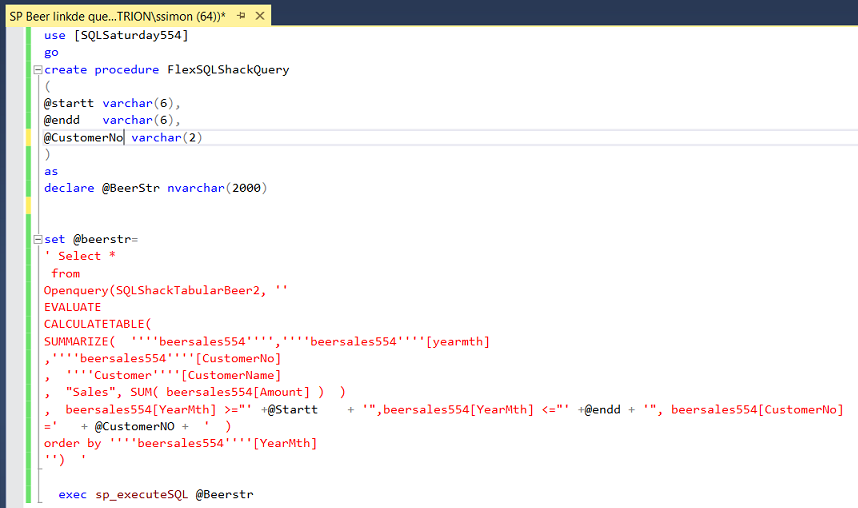Click the EVALUATE line
The width and height of the screenshot is (858, 508).
click(x=73, y=307)
